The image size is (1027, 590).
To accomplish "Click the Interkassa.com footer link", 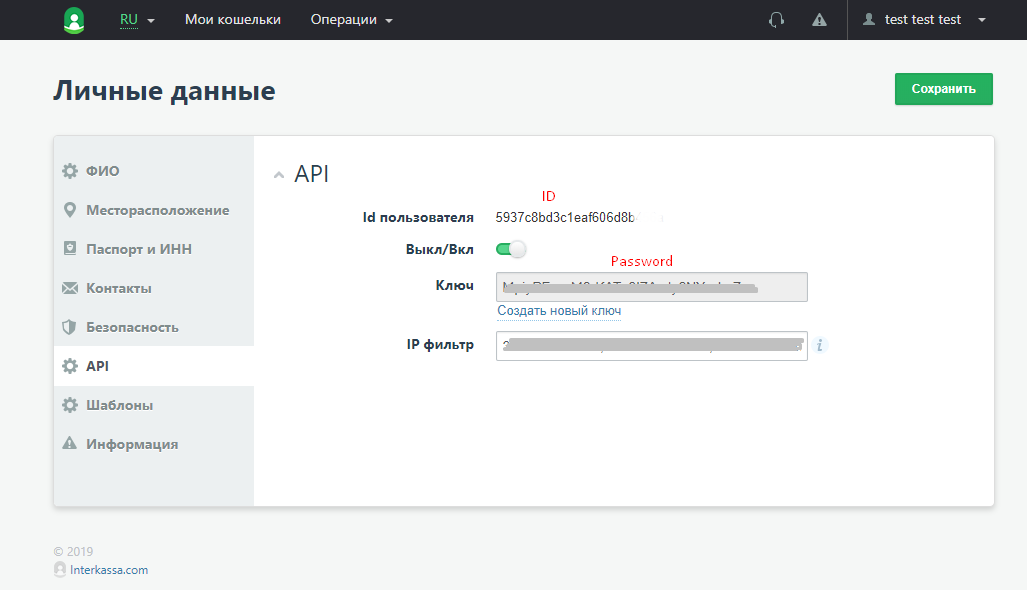I will [x=109, y=570].
